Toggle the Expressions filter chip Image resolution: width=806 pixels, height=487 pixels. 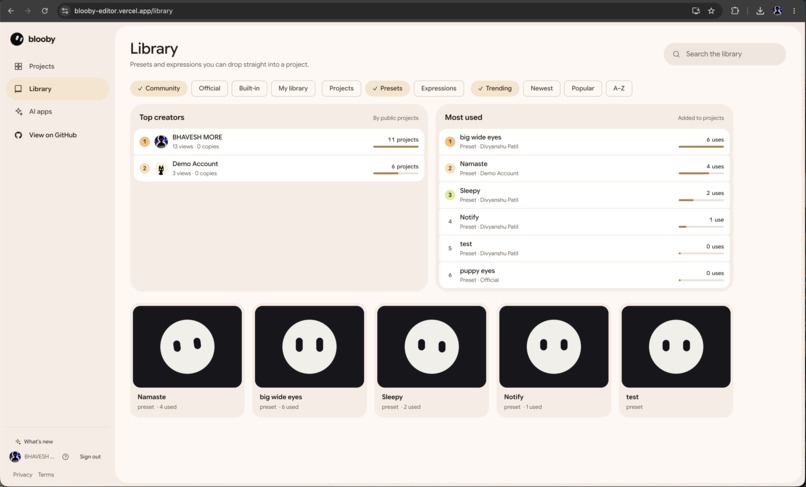[x=438, y=88]
